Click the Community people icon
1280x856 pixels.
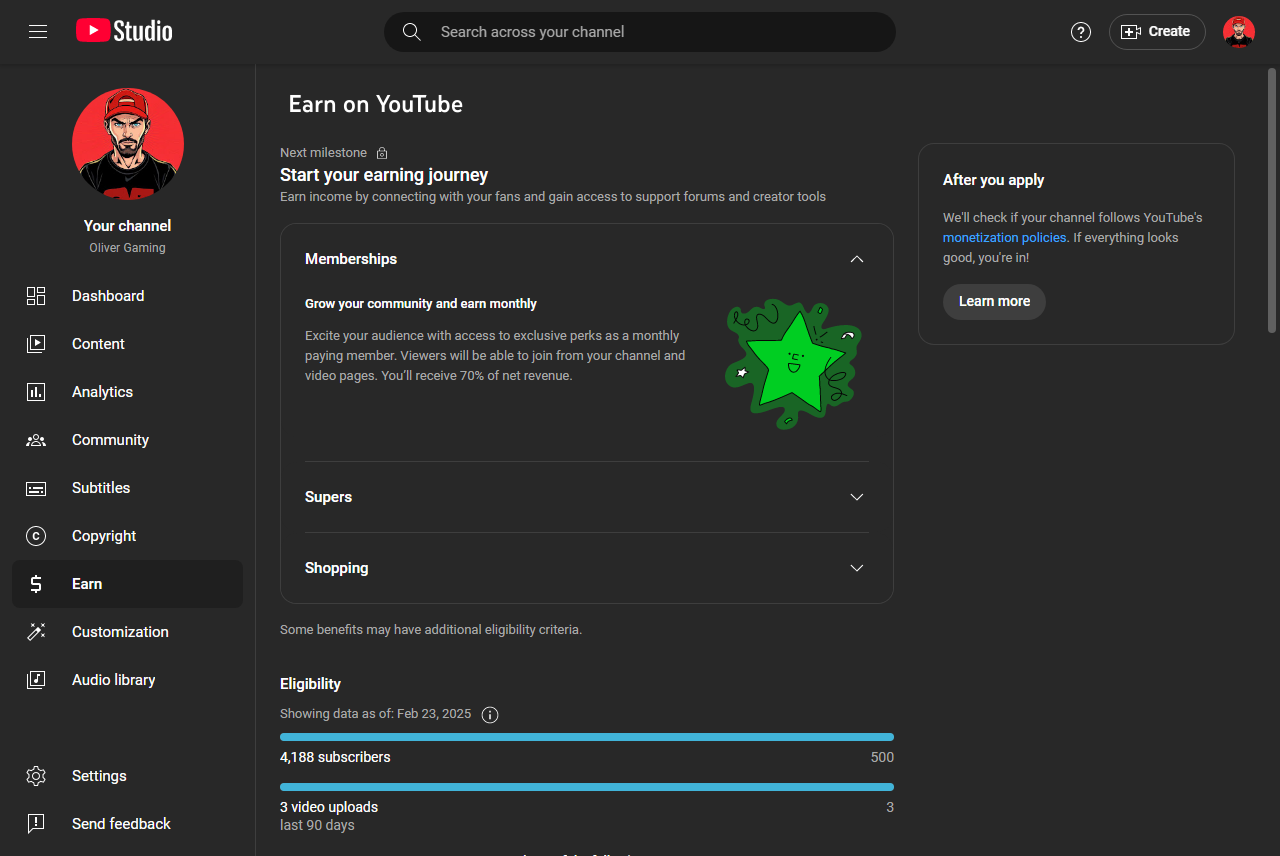click(36, 440)
